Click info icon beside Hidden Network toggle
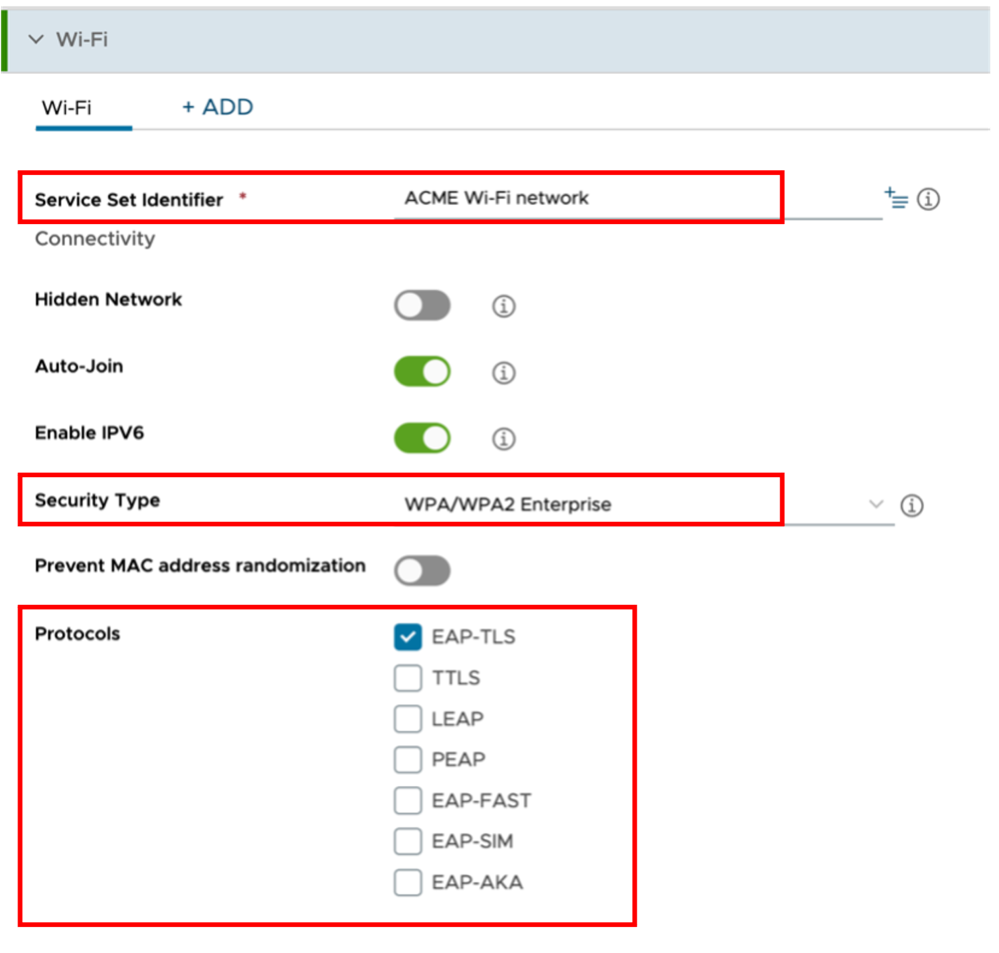The height and width of the screenshot is (953, 999). [x=504, y=306]
